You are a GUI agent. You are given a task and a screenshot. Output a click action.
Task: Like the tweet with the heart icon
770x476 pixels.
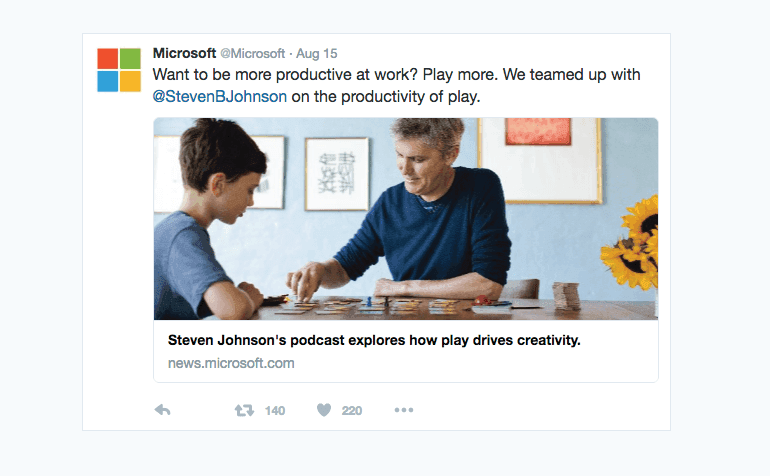click(x=324, y=410)
